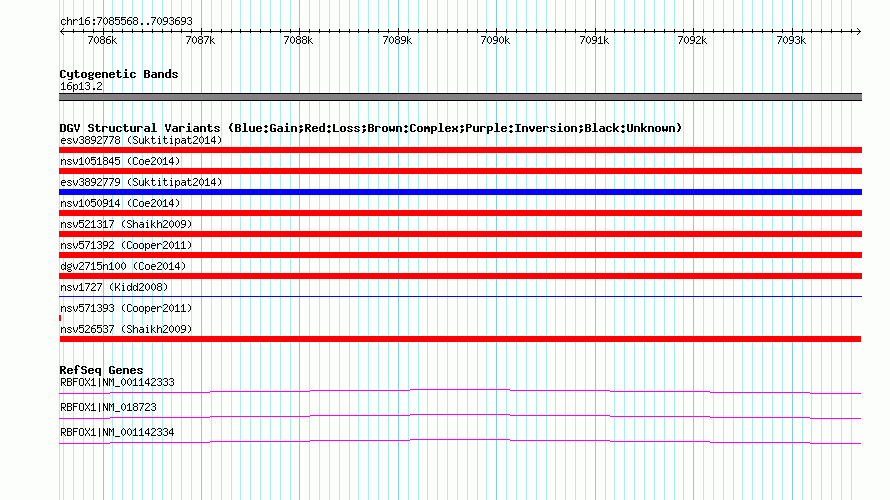
Task: Open variant esv3892778 (Suktitipat2014) label
Action: click(x=141, y=140)
